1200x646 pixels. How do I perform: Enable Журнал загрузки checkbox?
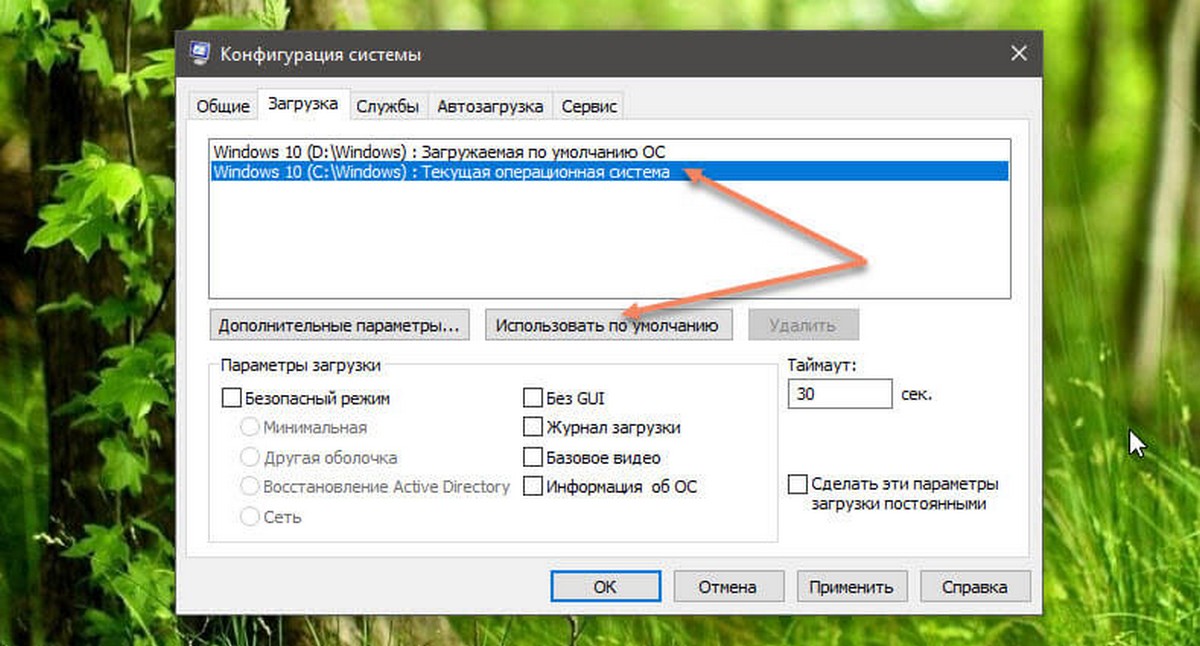[532, 427]
